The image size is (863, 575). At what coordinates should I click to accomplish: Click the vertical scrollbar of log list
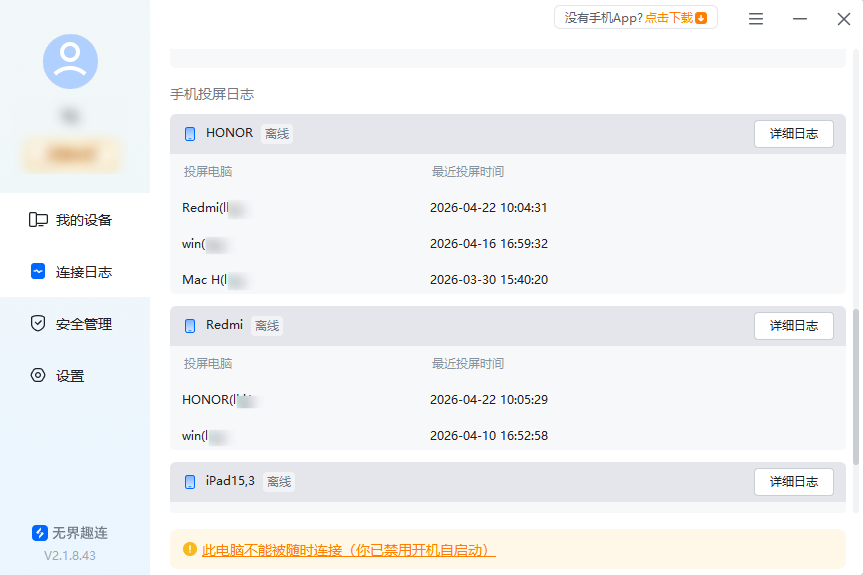pyautogui.click(x=855, y=385)
